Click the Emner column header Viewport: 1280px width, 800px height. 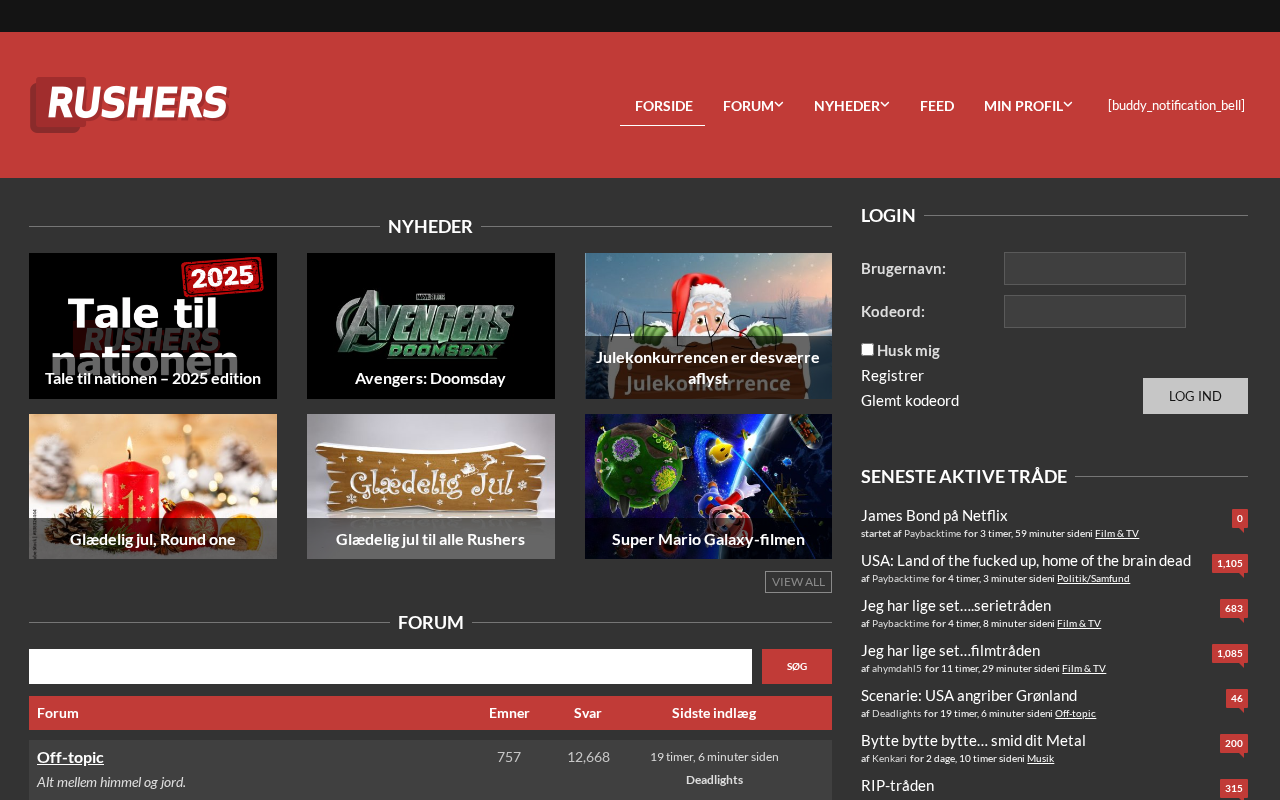[x=509, y=713]
